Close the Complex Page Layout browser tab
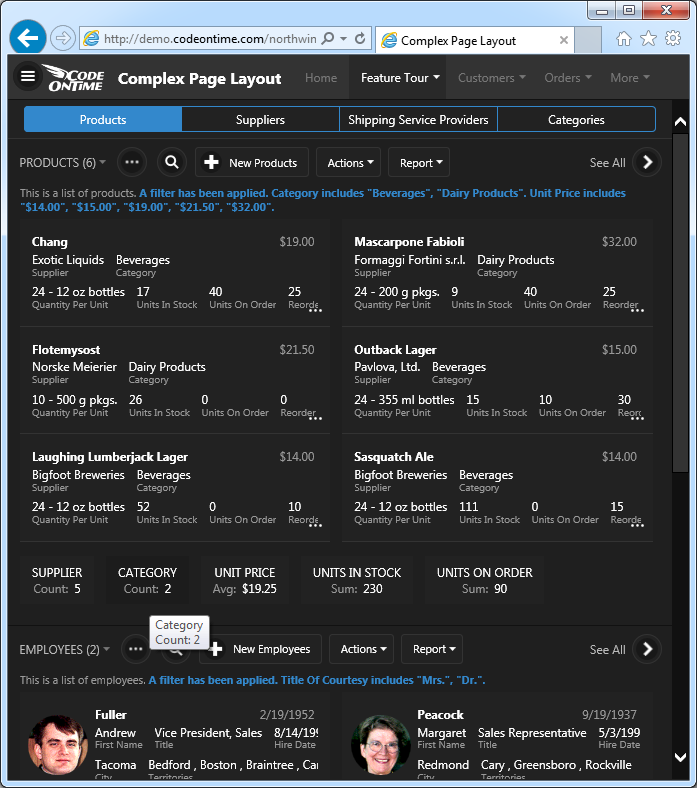The image size is (697, 788). point(564,40)
